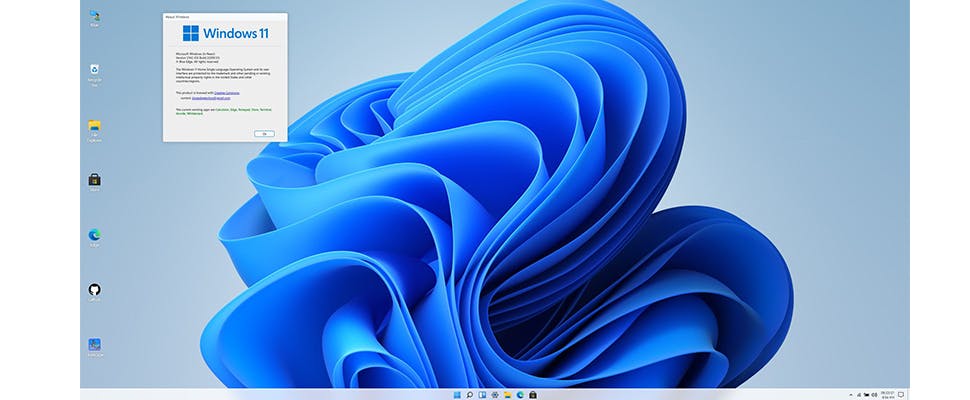Show hidden system tray icons

coord(851,394)
